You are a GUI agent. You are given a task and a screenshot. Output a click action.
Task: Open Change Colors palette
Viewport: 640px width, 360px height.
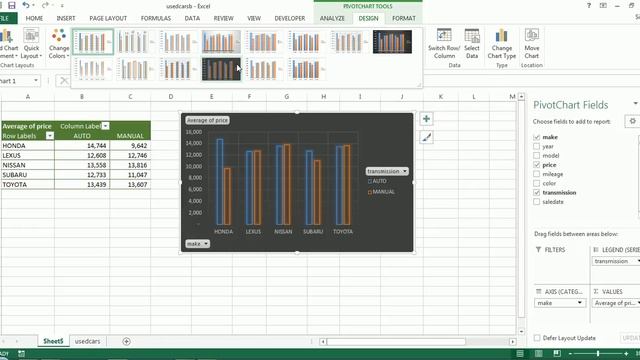[x=59, y=44]
